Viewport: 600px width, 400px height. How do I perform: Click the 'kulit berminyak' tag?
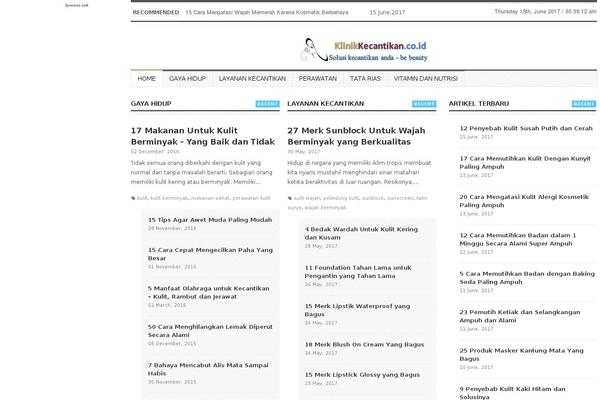pos(169,198)
